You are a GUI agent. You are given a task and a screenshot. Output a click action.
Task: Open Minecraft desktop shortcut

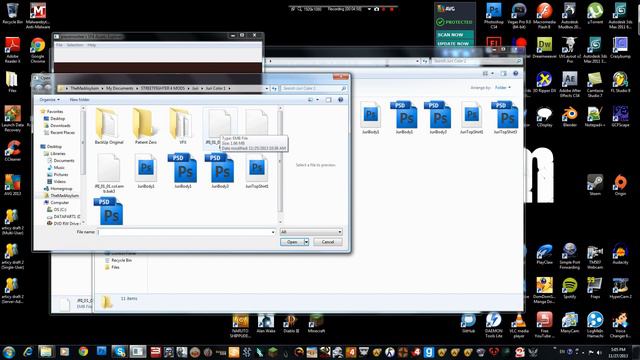316,323
